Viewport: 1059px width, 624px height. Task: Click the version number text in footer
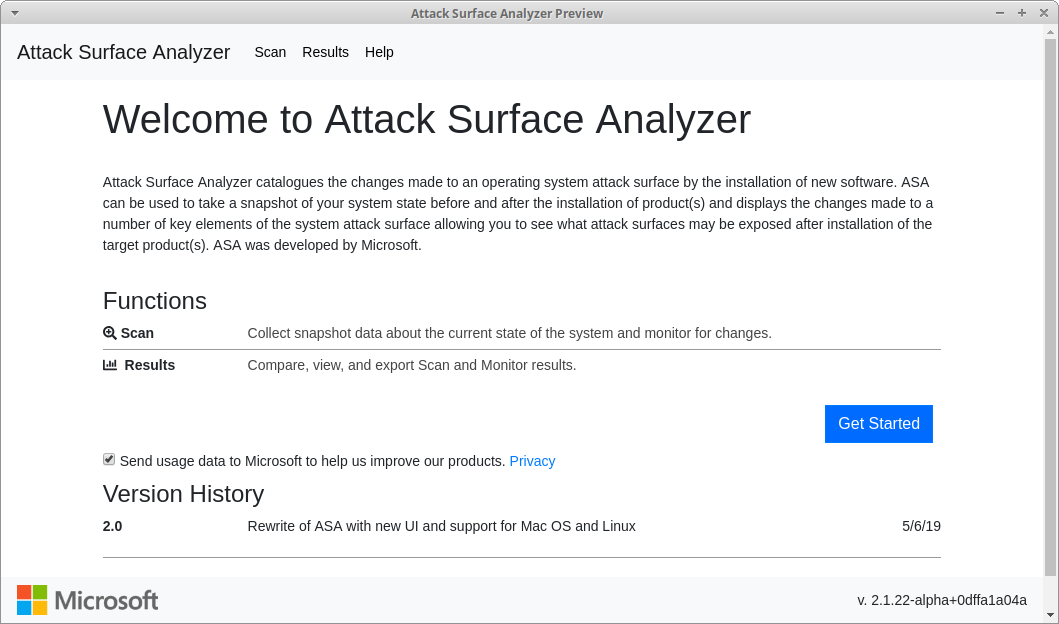(x=942, y=600)
